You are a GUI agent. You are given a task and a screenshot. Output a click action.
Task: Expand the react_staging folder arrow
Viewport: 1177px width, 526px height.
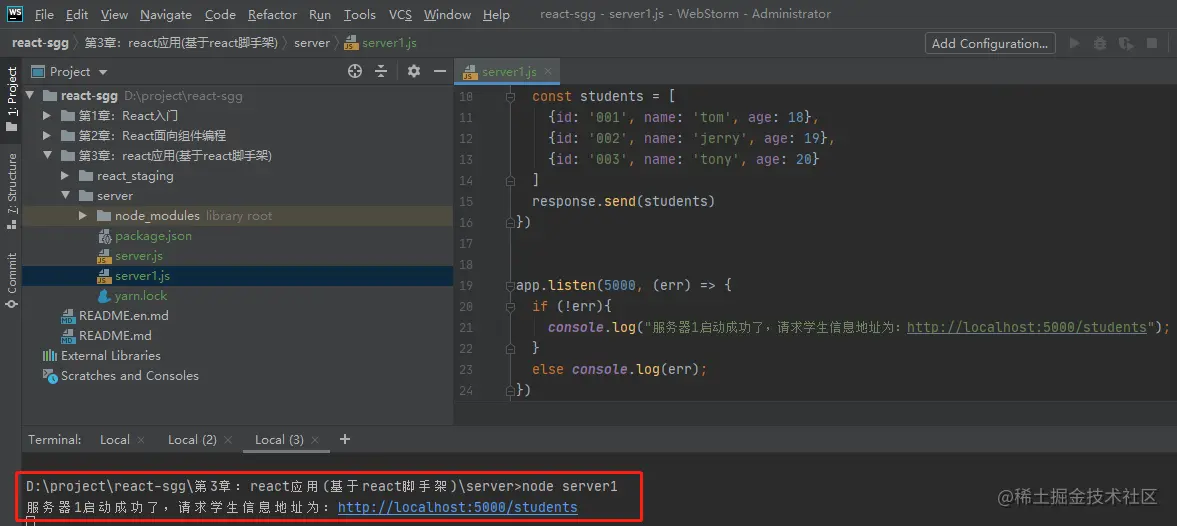point(65,176)
